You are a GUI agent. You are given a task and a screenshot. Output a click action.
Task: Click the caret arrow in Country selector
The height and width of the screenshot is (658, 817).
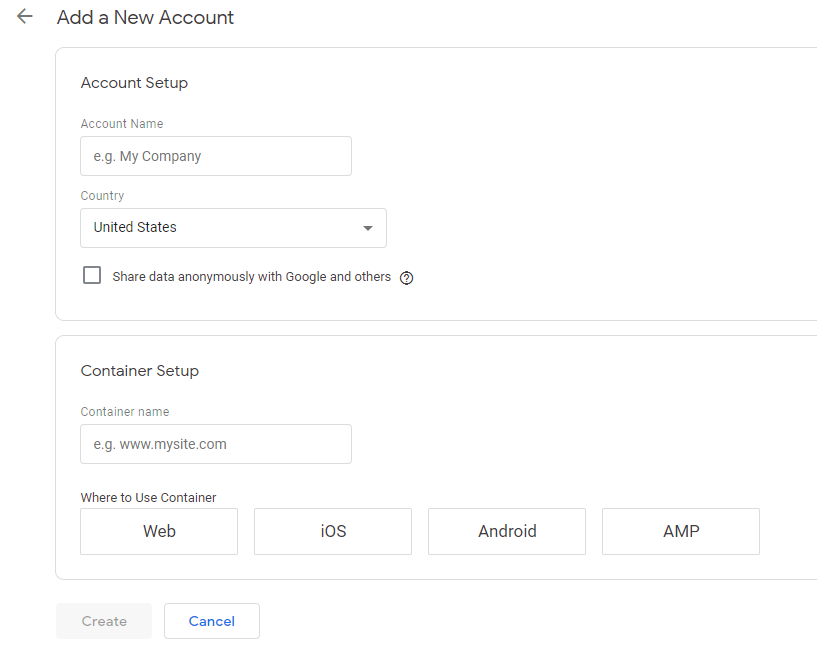click(368, 228)
